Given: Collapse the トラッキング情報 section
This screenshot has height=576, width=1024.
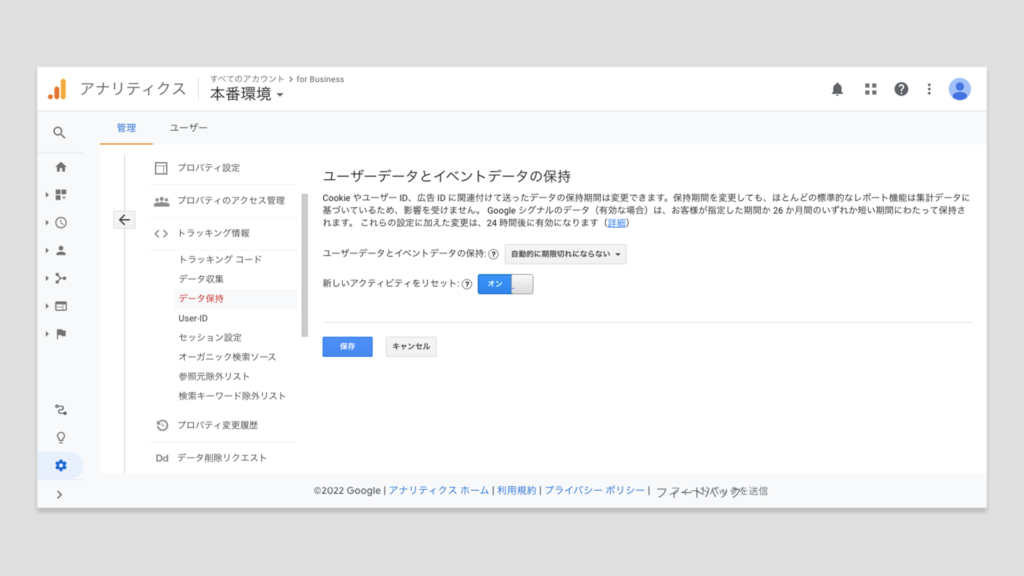Looking at the screenshot, I should click(213, 233).
